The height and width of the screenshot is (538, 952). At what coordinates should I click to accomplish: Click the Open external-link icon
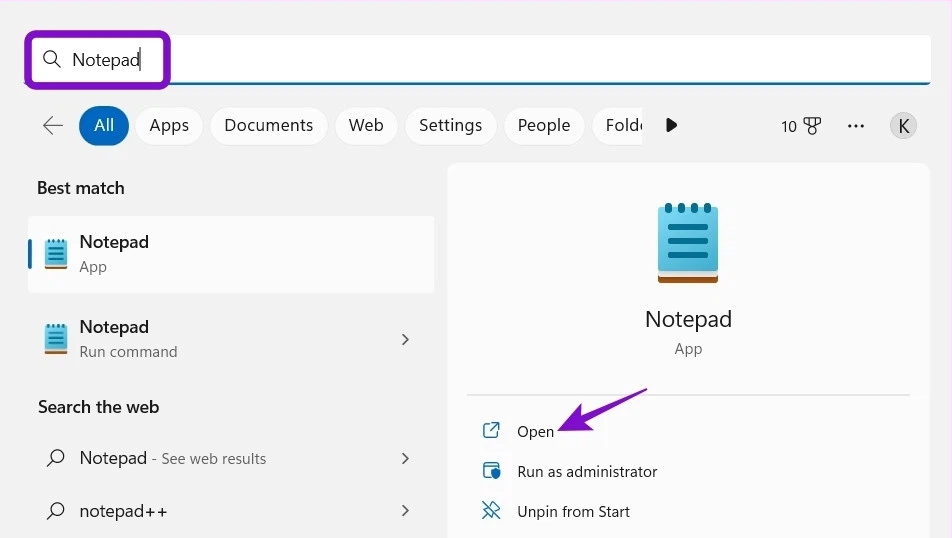(491, 431)
